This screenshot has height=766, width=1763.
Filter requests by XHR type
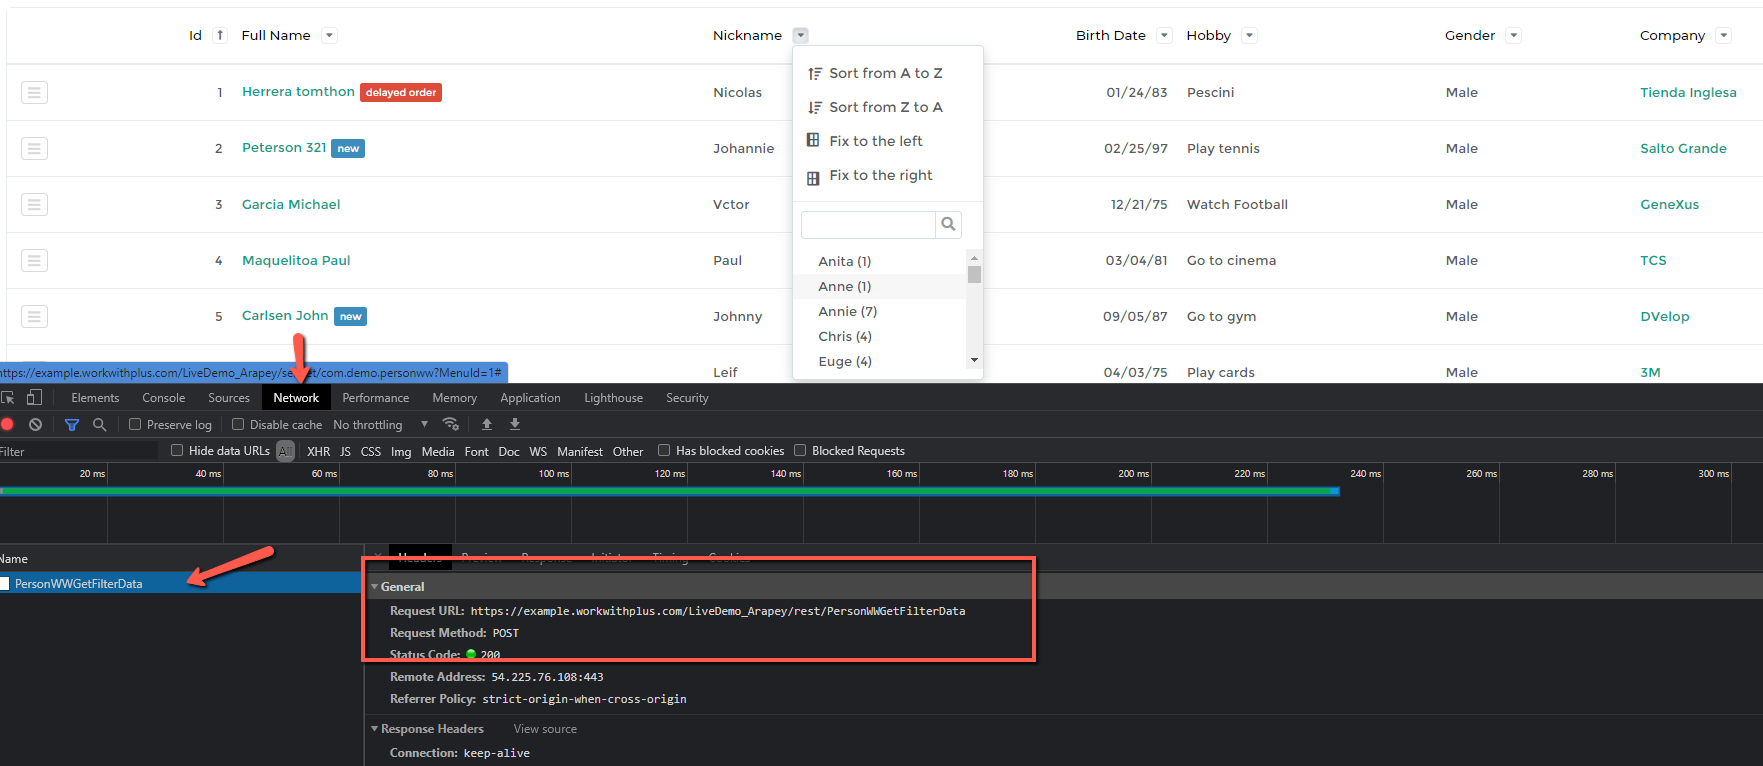pyautogui.click(x=319, y=451)
